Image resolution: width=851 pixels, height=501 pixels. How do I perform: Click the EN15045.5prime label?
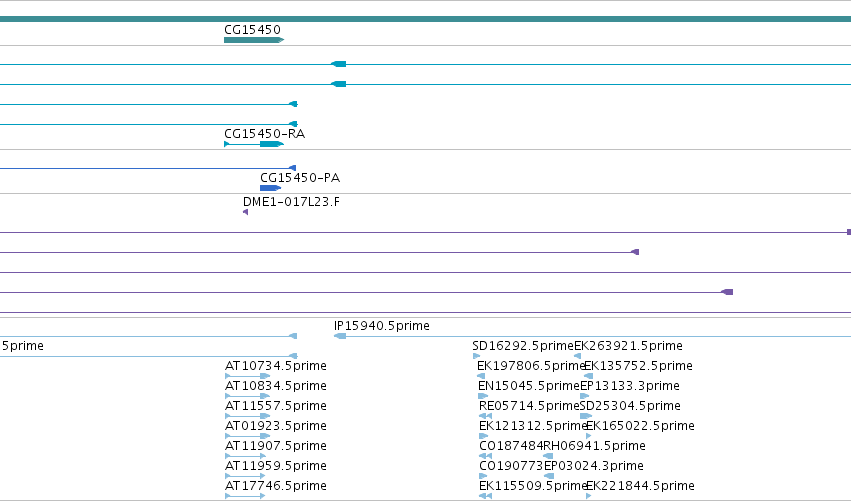[x=529, y=386]
